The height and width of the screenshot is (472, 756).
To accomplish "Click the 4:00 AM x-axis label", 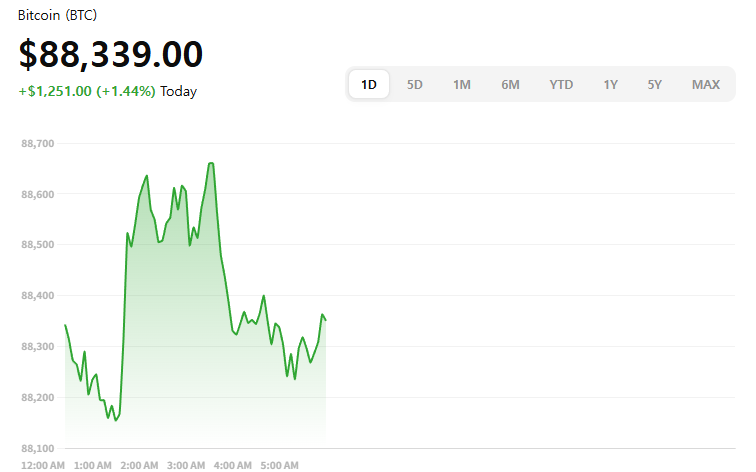I will (232, 465).
